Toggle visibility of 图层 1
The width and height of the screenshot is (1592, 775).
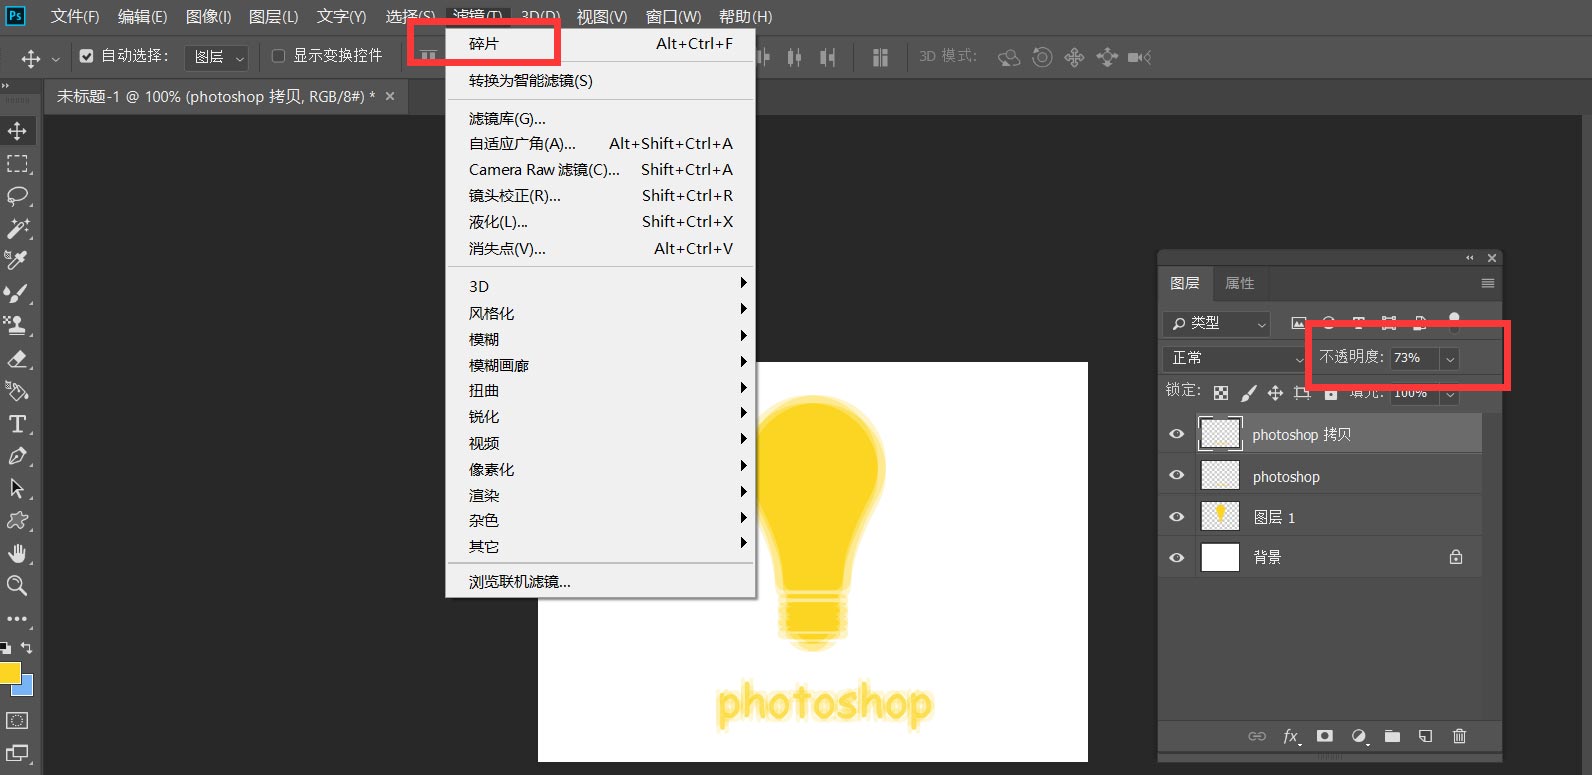pyautogui.click(x=1177, y=517)
